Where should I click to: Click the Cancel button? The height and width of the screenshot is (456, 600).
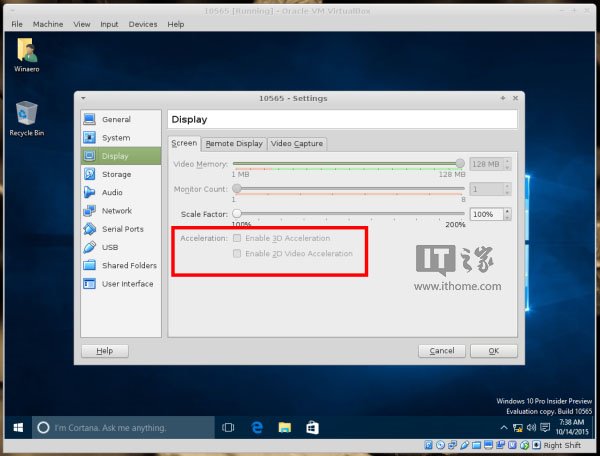click(x=442, y=351)
